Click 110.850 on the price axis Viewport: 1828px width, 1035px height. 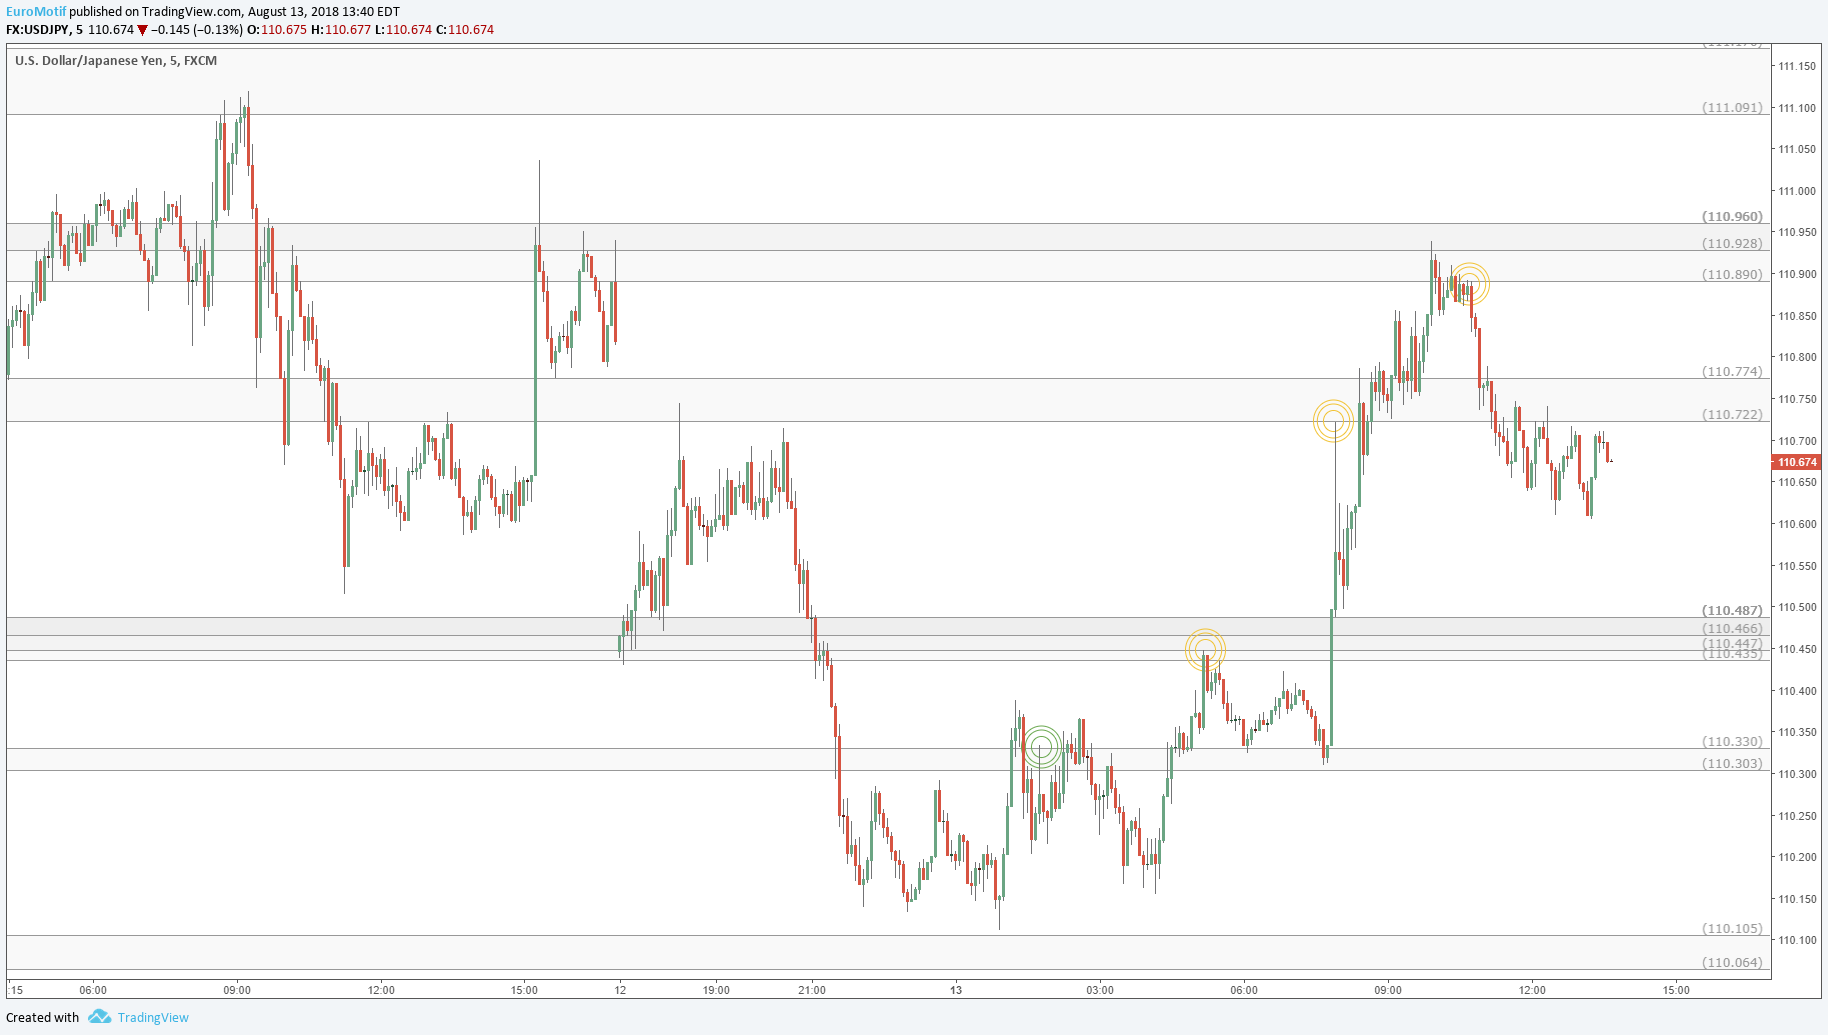pos(1797,316)
